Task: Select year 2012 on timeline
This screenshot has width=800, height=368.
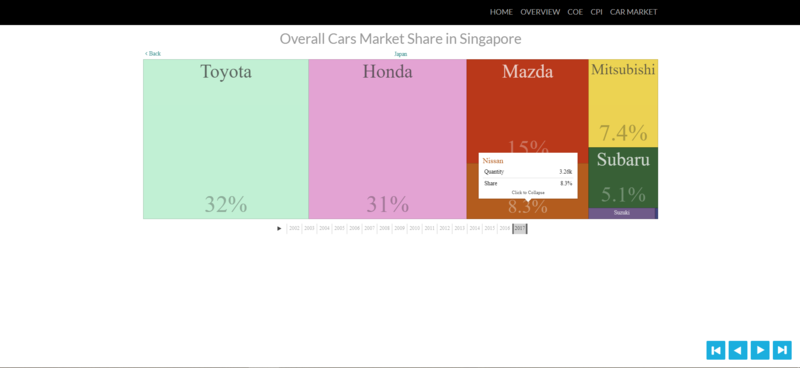Action: (445, 228)
